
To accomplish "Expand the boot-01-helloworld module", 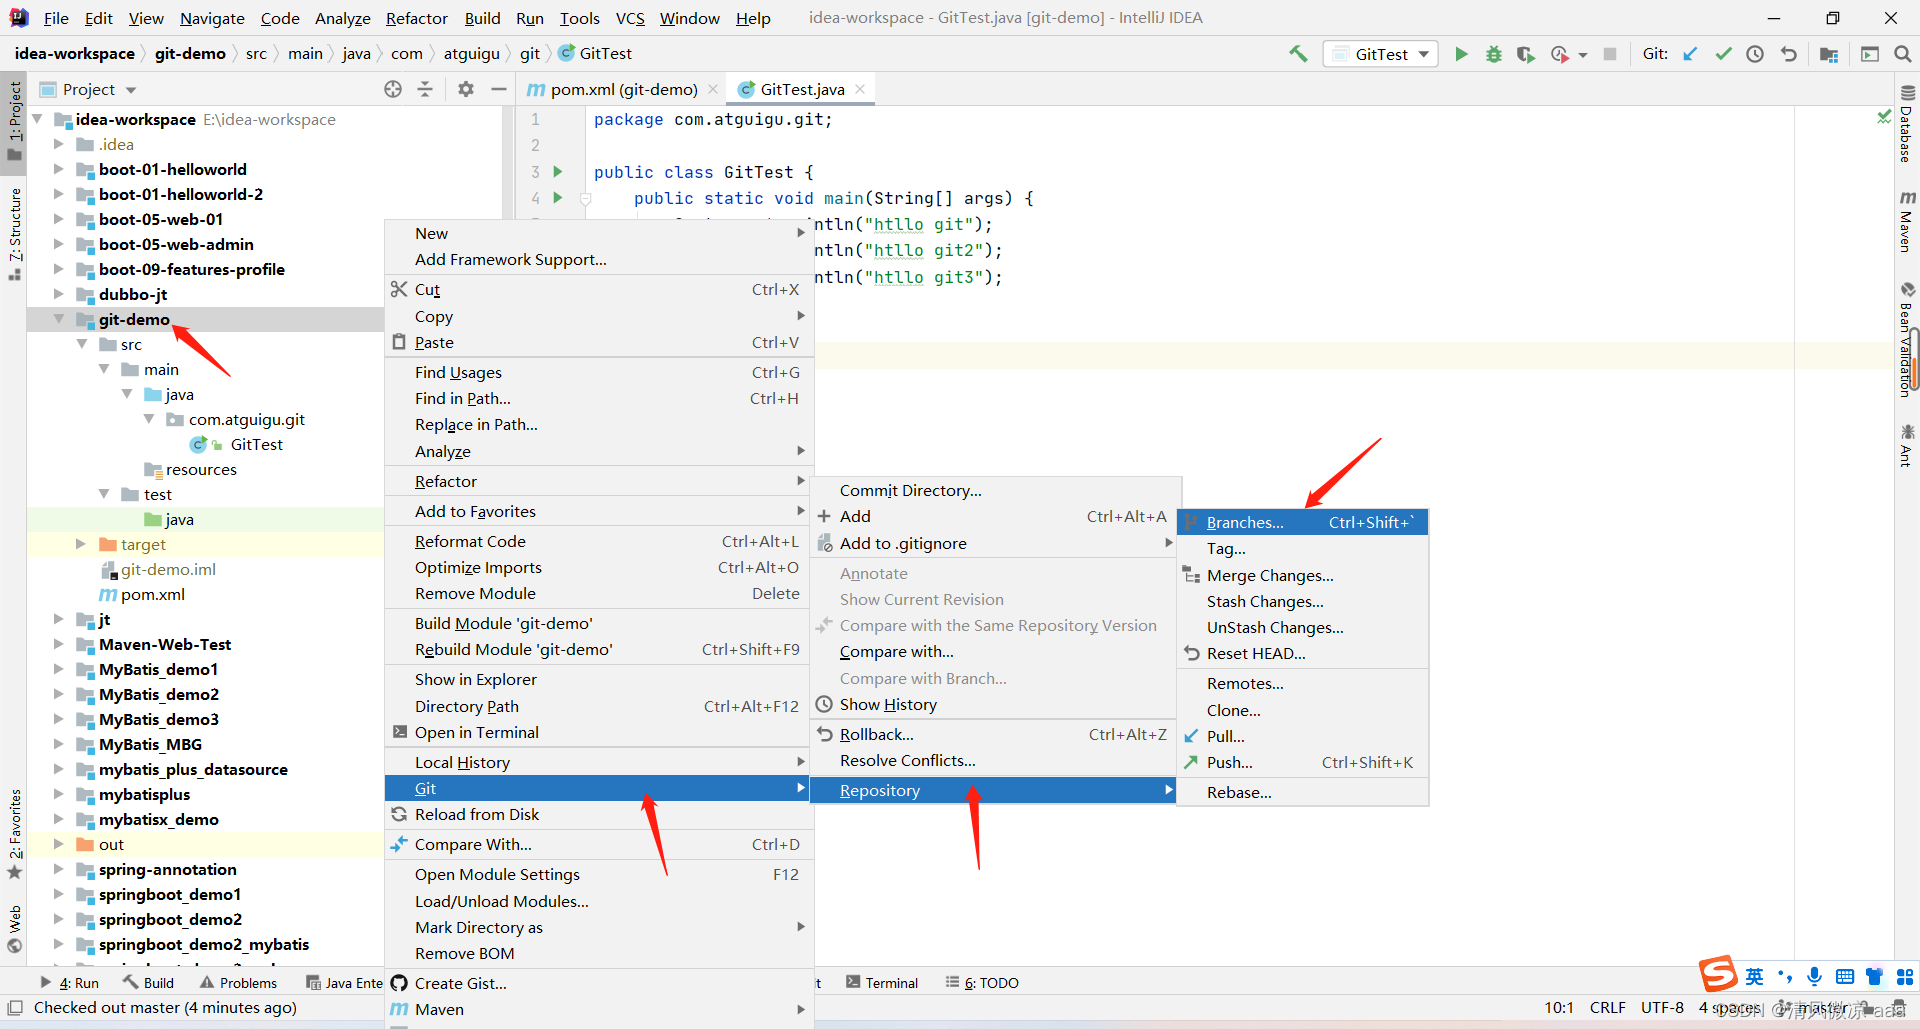I will [58, 169].
